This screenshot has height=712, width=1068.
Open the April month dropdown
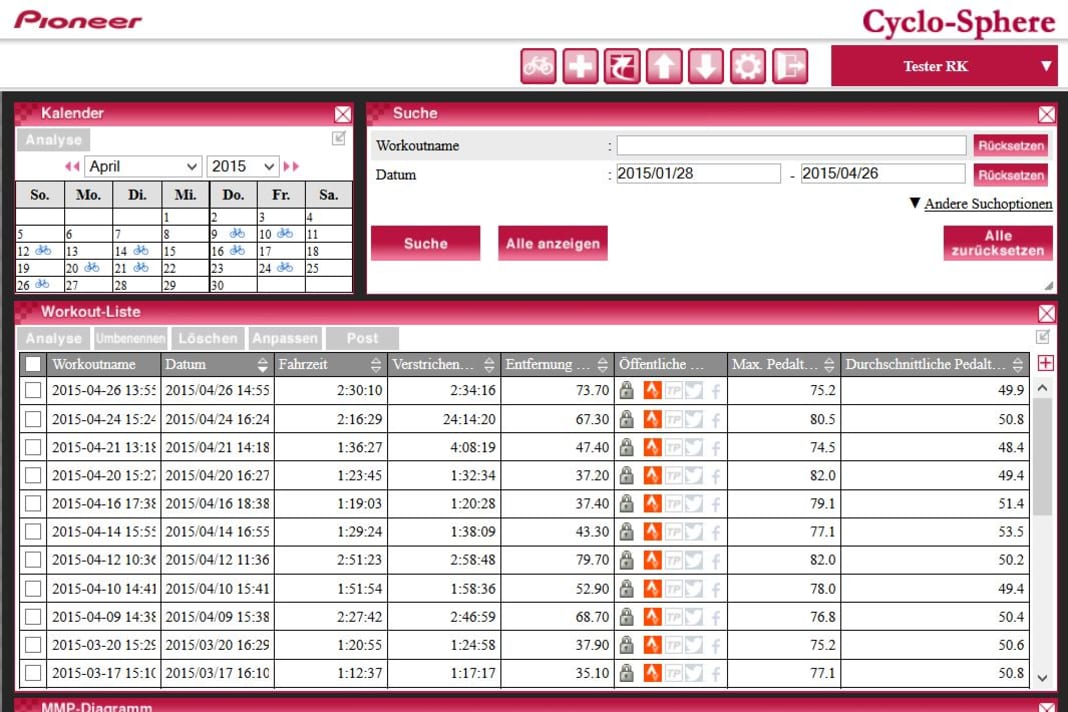click(x=143, y=167)
